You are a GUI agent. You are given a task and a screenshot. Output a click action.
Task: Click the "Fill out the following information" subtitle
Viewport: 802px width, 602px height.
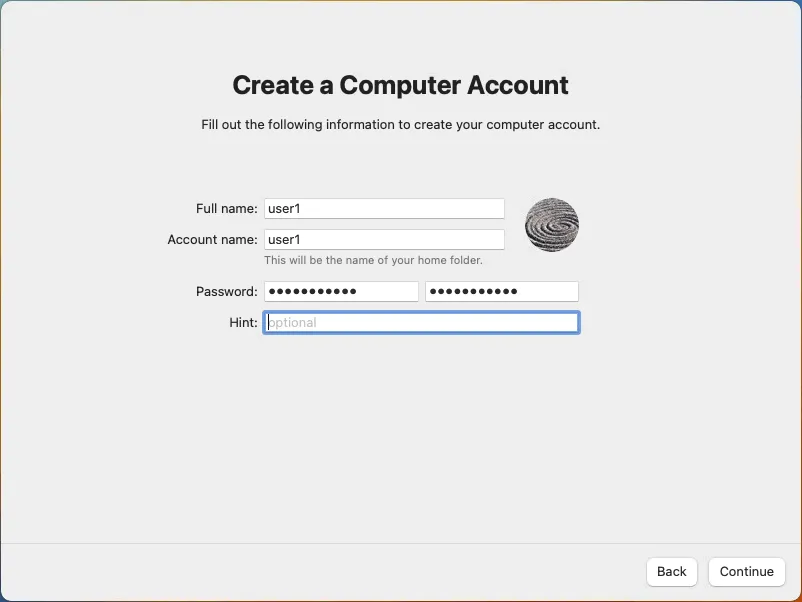[400, 125]
